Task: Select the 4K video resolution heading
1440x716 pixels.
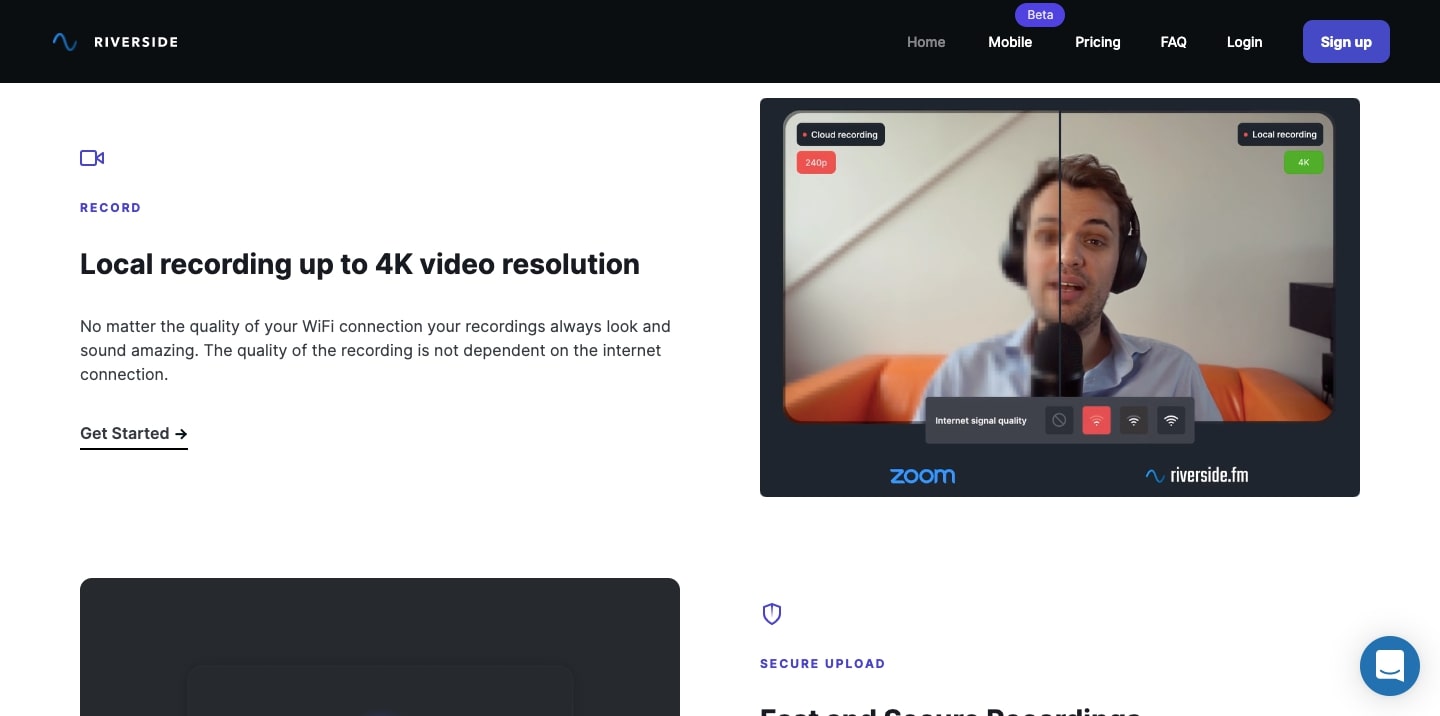Action: click(x=360, y=264)
